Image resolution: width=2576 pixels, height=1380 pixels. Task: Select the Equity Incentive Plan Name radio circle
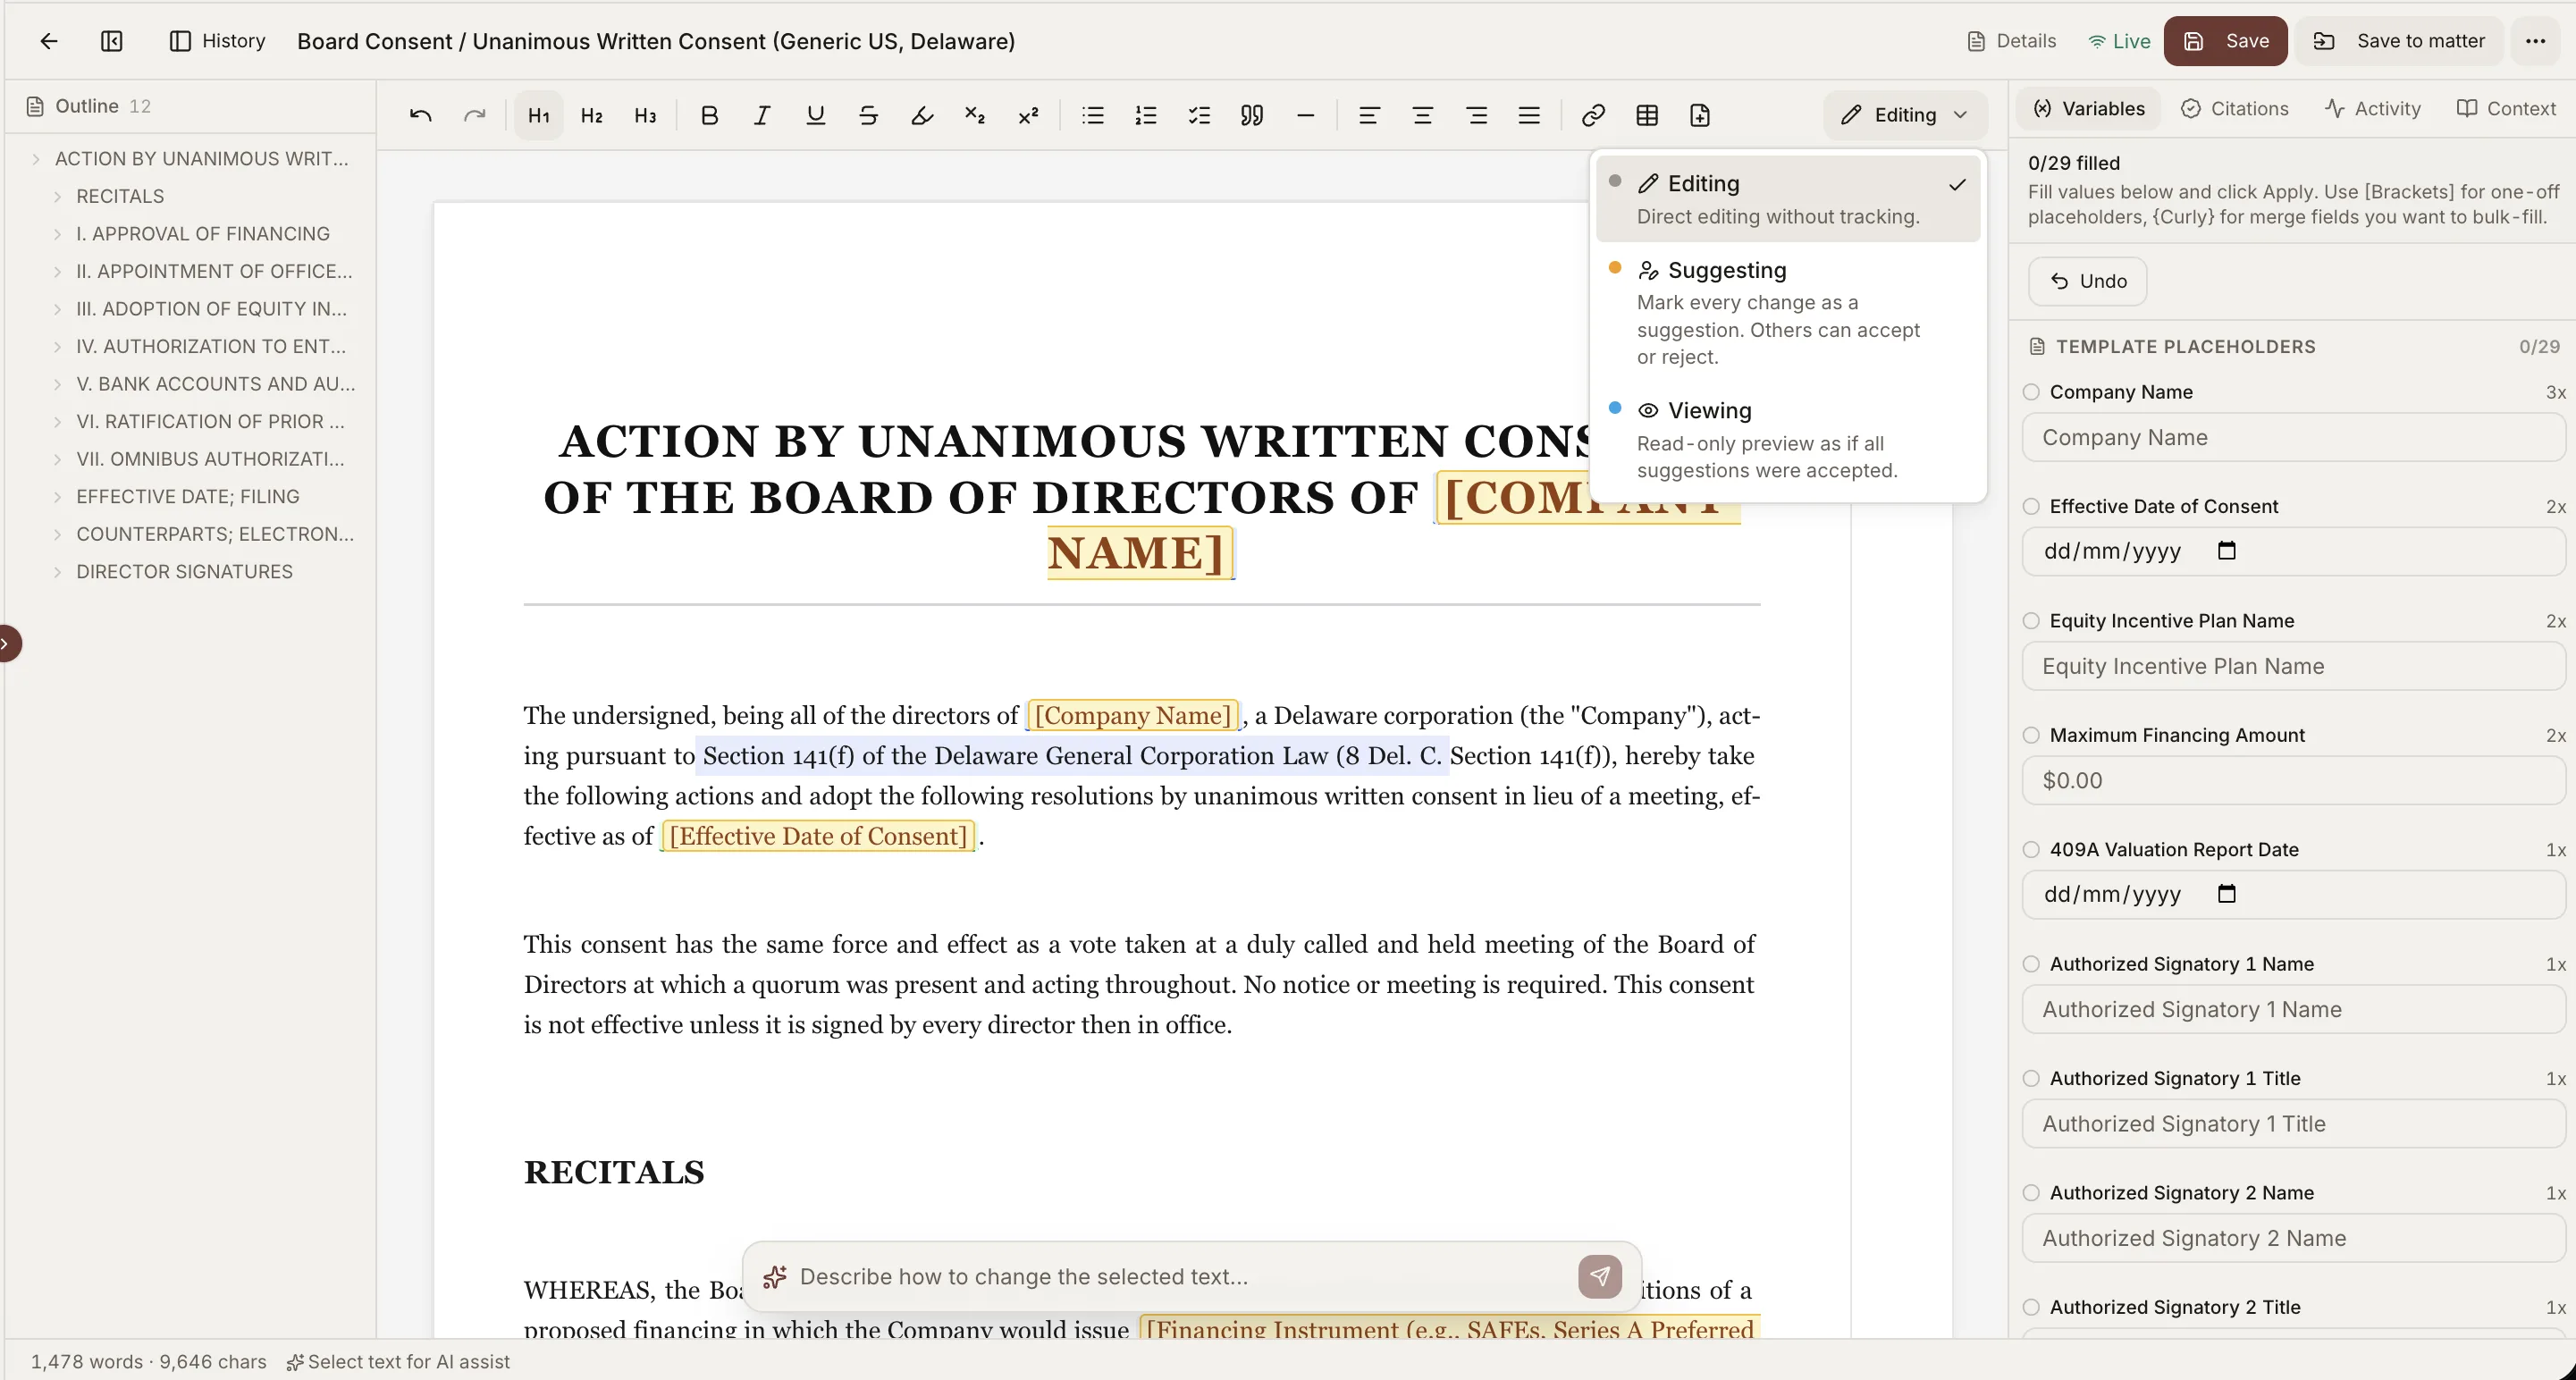(2031, 621)
